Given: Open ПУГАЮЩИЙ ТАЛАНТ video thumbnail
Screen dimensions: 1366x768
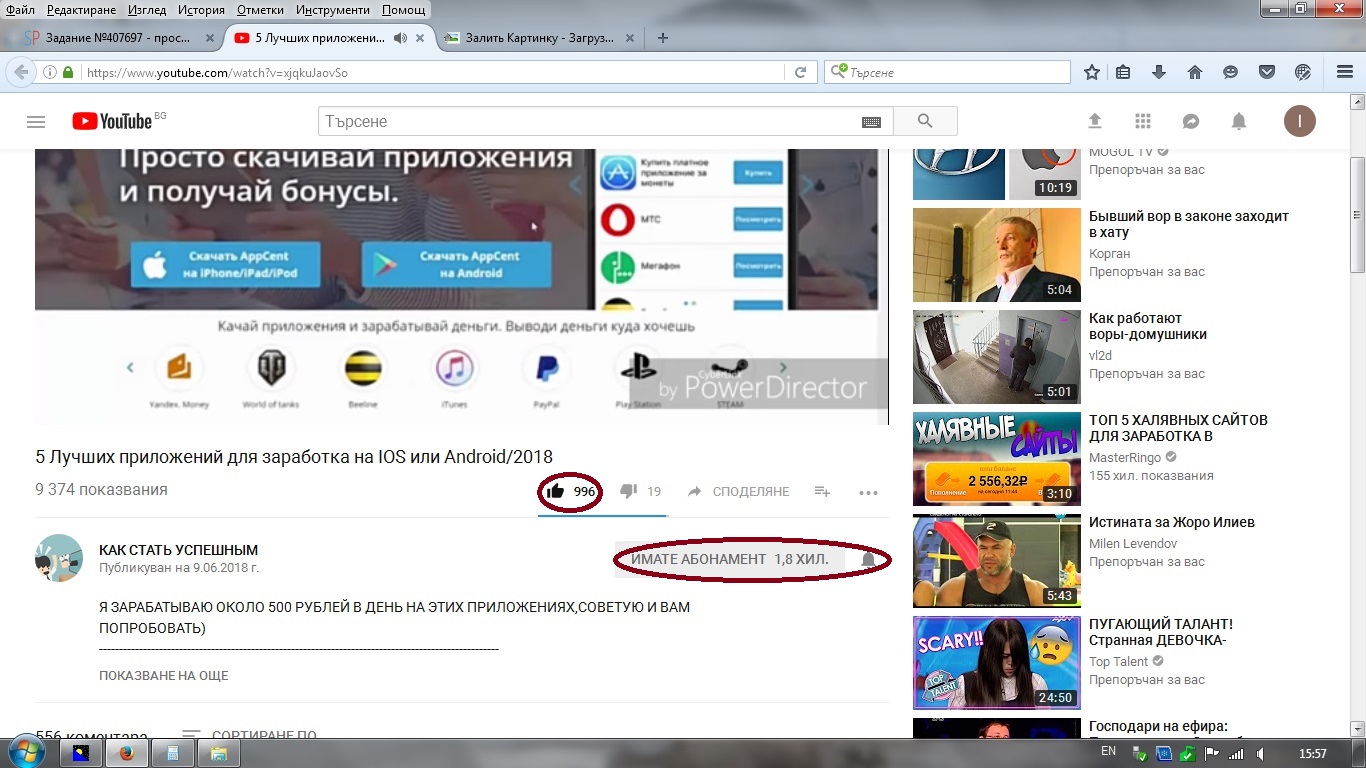Looking at the screenshot, I should [x=997, y=663].
